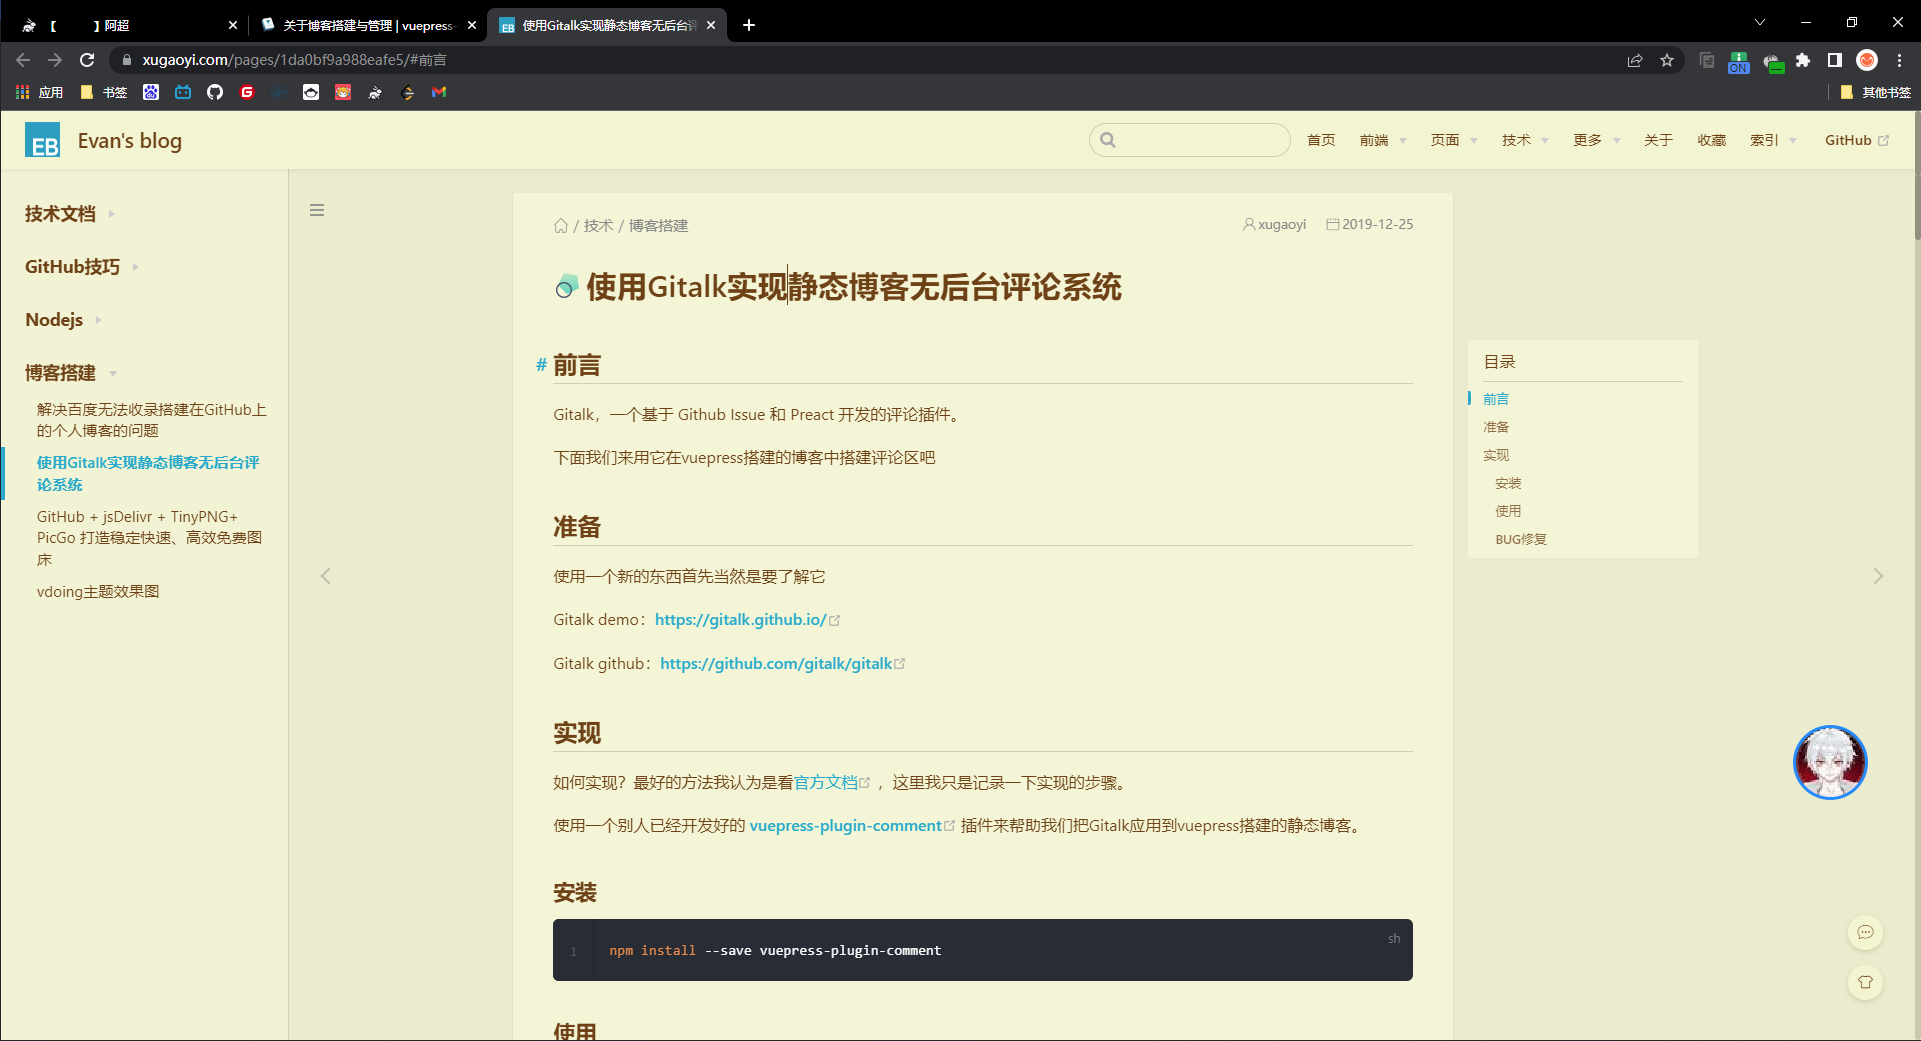Expand the Nodejs sidebar section

pyautogui.click(x=54, y=319)
